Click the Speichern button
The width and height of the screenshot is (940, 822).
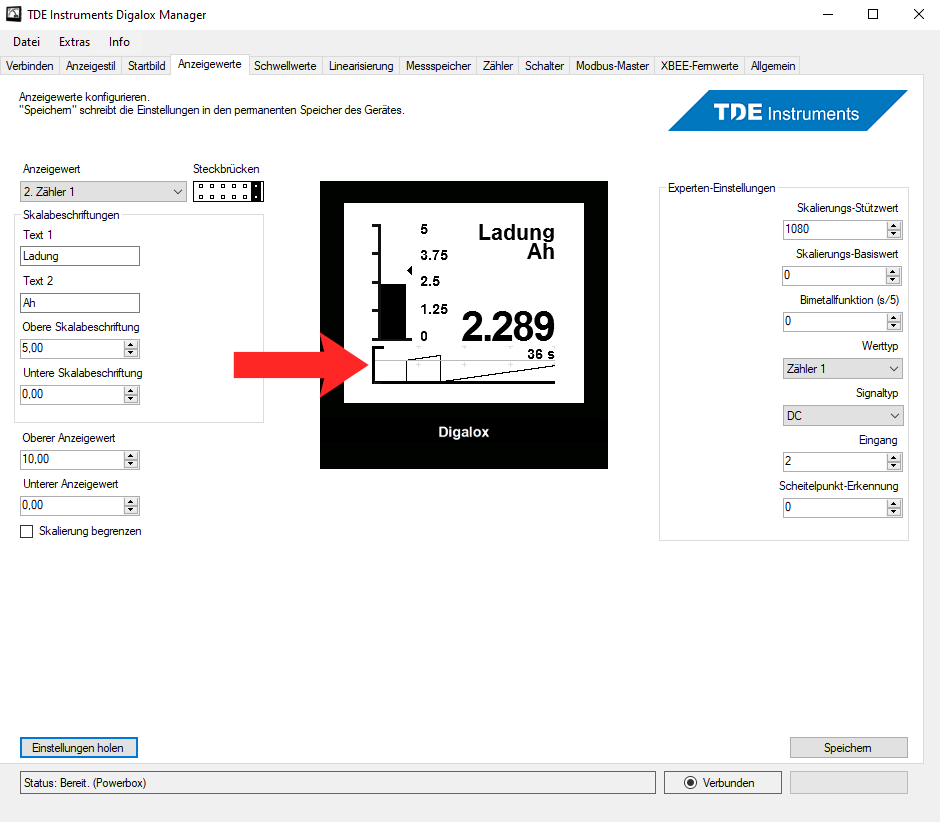pos(848,748)
